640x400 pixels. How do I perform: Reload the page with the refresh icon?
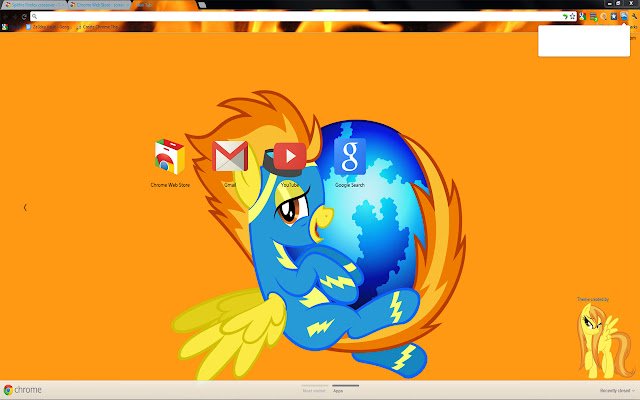coord(24,16)
